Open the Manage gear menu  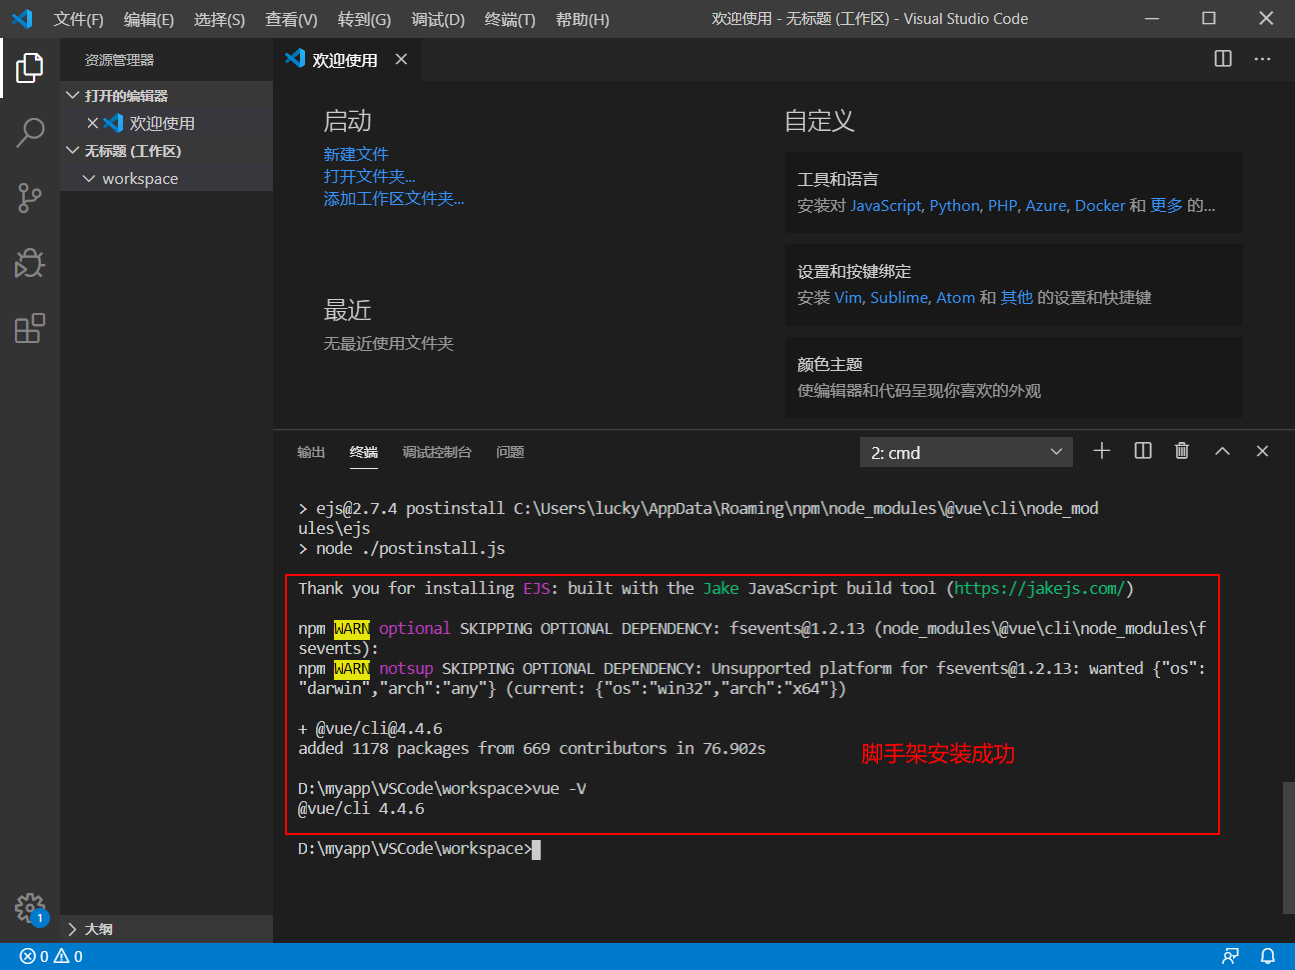coord(30,908)
